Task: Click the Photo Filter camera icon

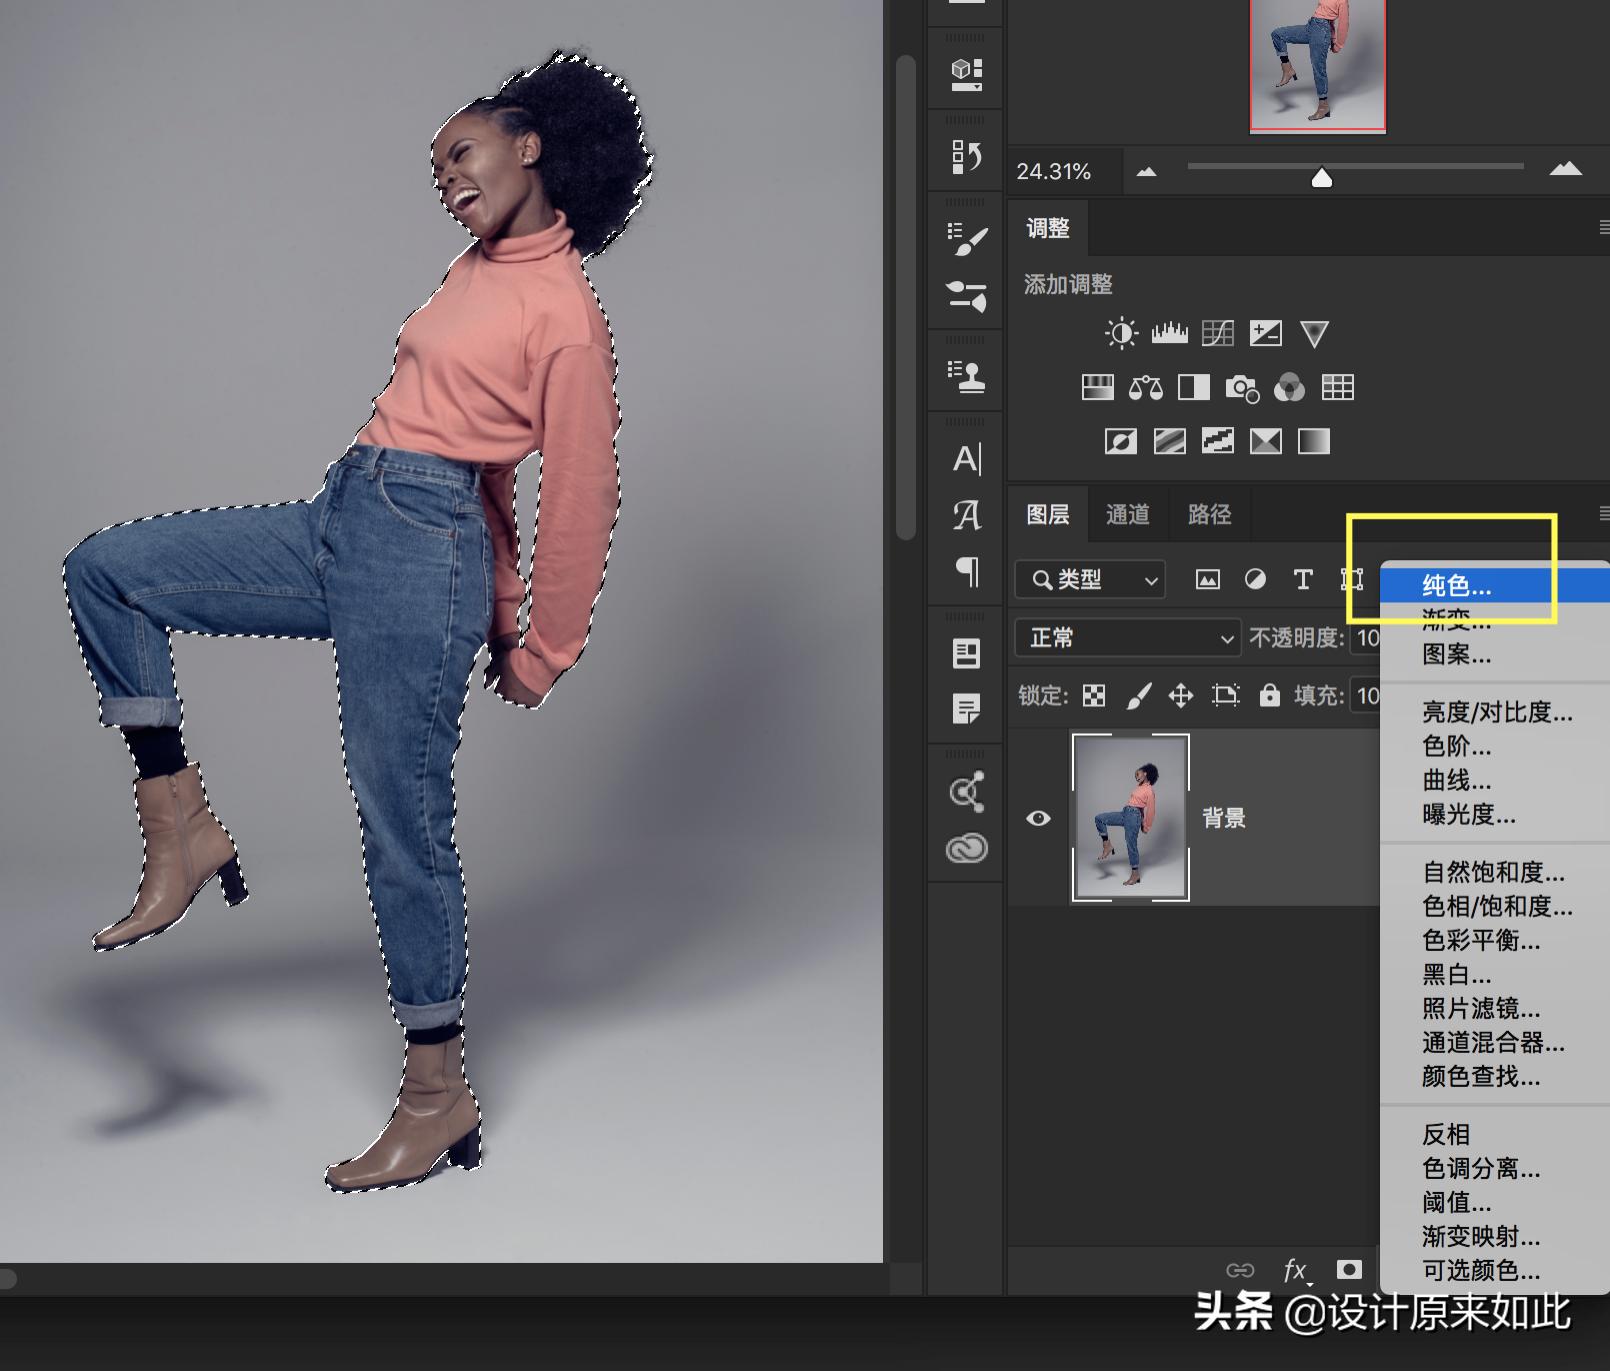Action: (1241, 387)
